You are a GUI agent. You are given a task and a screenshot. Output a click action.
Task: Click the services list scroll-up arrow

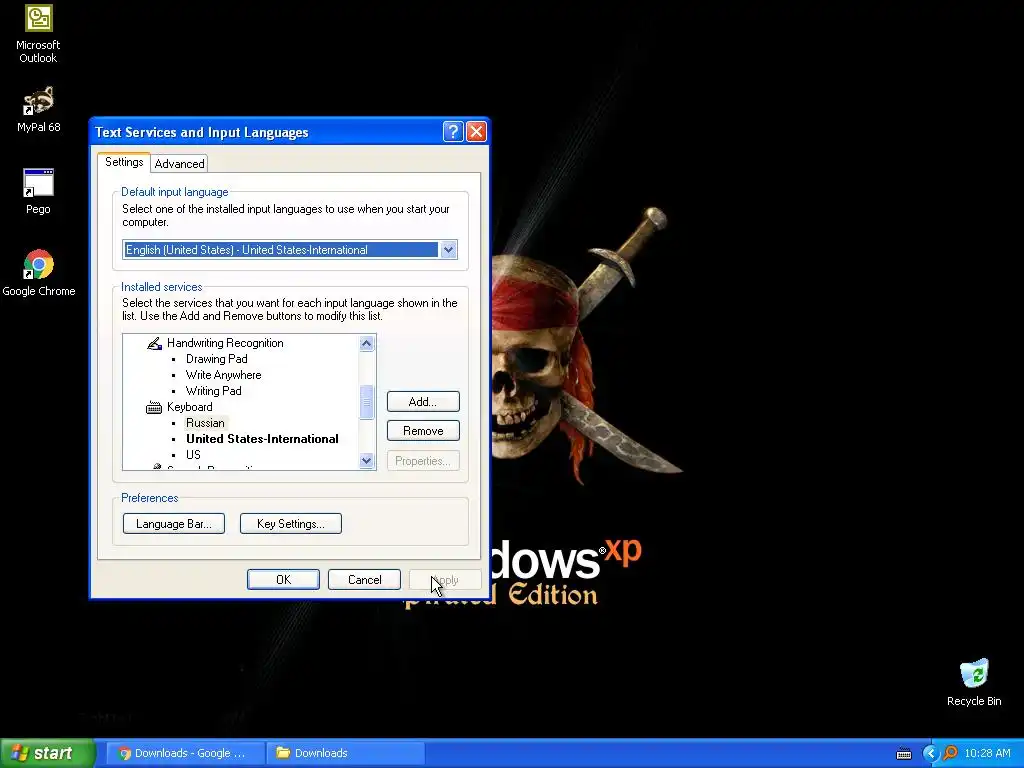coord(366,344)
